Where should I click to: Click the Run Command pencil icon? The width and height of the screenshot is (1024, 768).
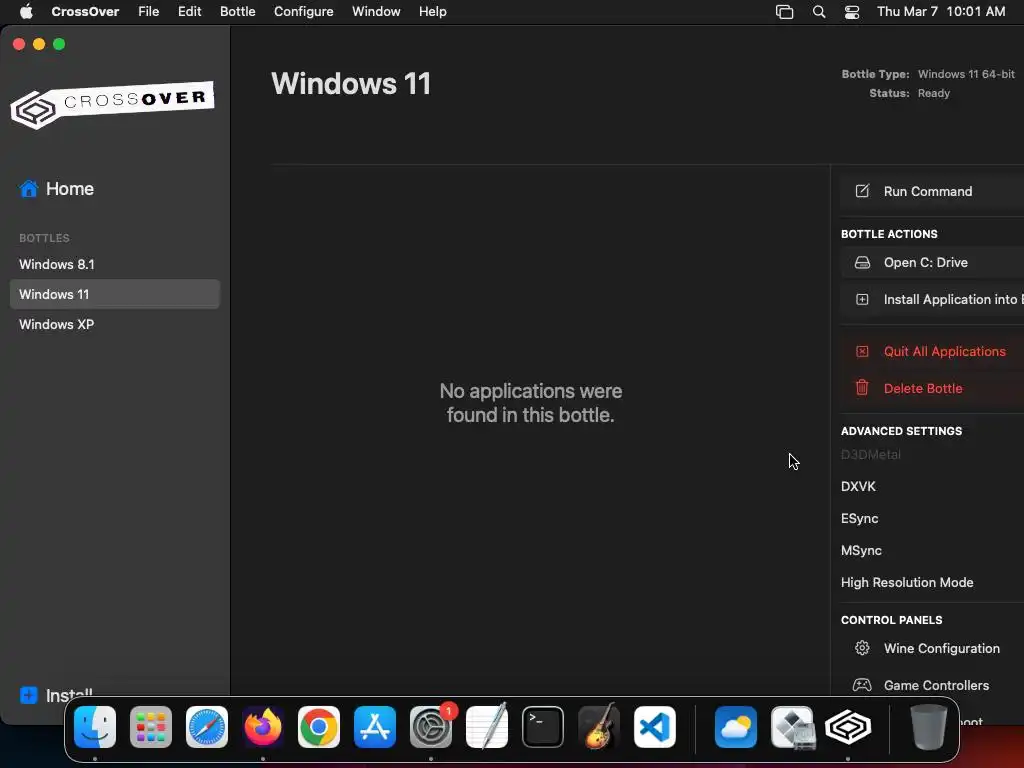pos(862,191)
